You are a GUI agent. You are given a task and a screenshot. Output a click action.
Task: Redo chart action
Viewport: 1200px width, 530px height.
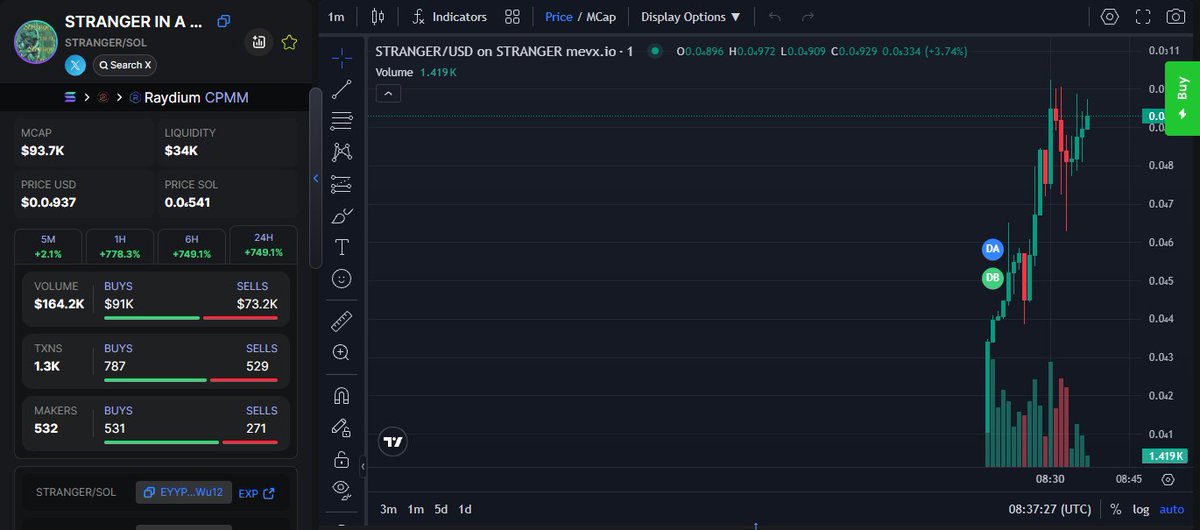point(808,17)
